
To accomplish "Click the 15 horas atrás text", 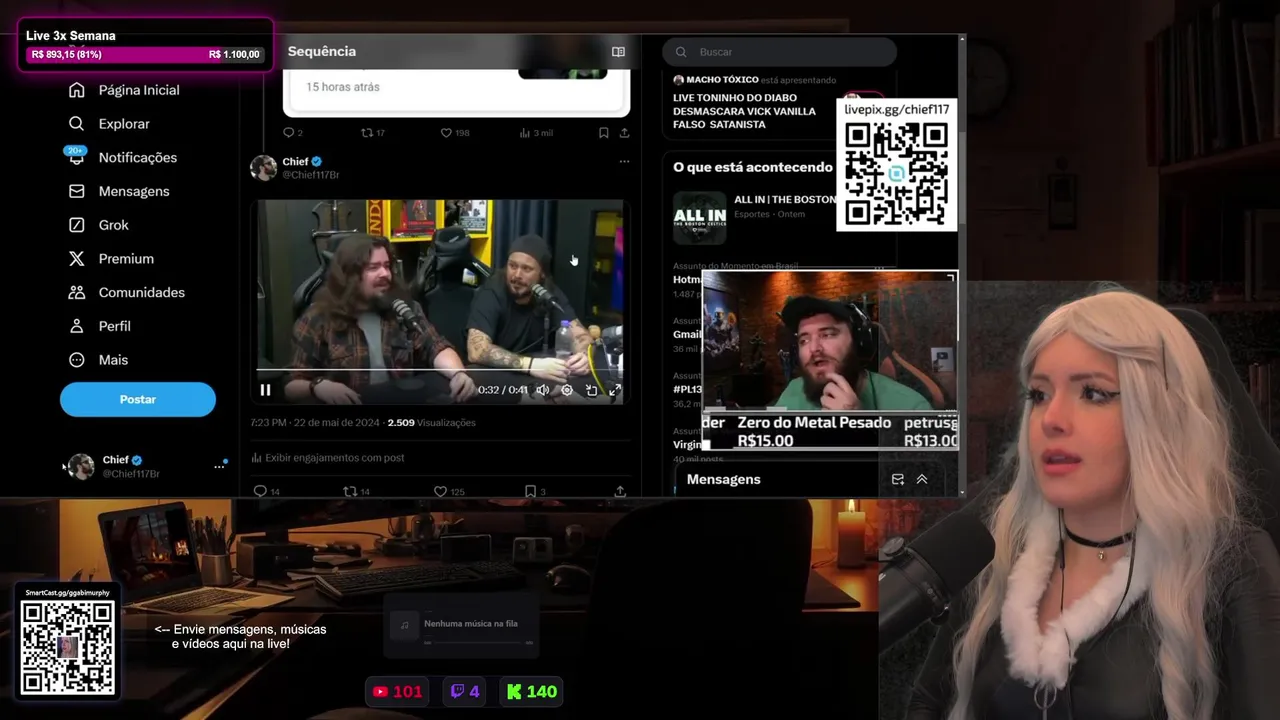I will (343, 87).
